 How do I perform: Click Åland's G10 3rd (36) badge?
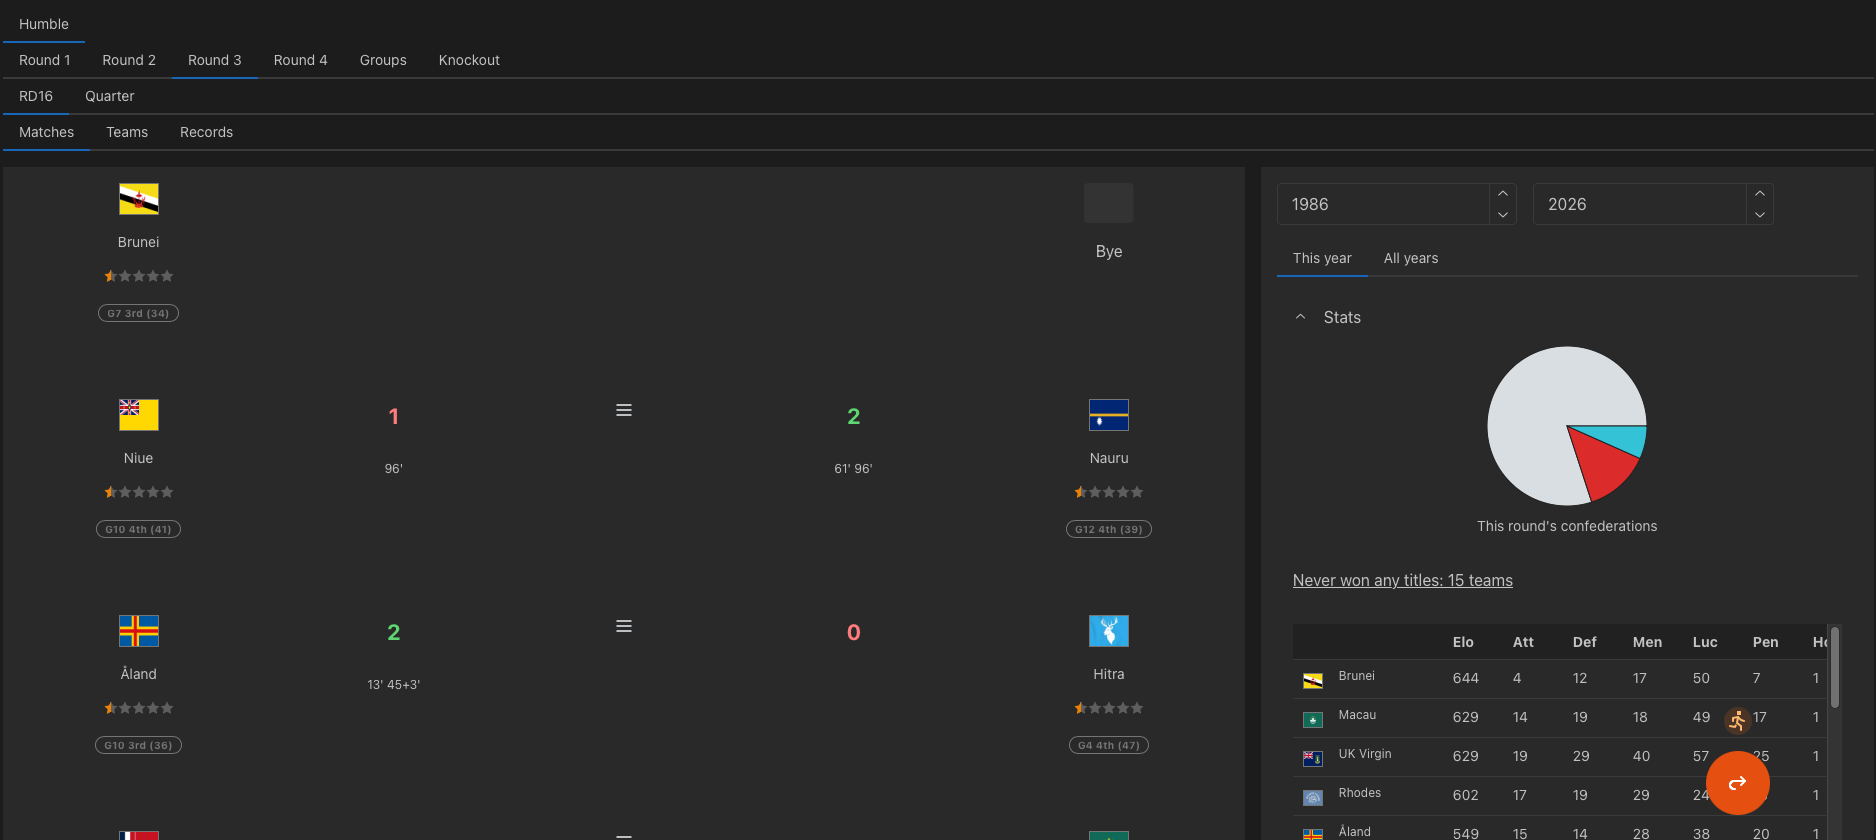point(138,745)
